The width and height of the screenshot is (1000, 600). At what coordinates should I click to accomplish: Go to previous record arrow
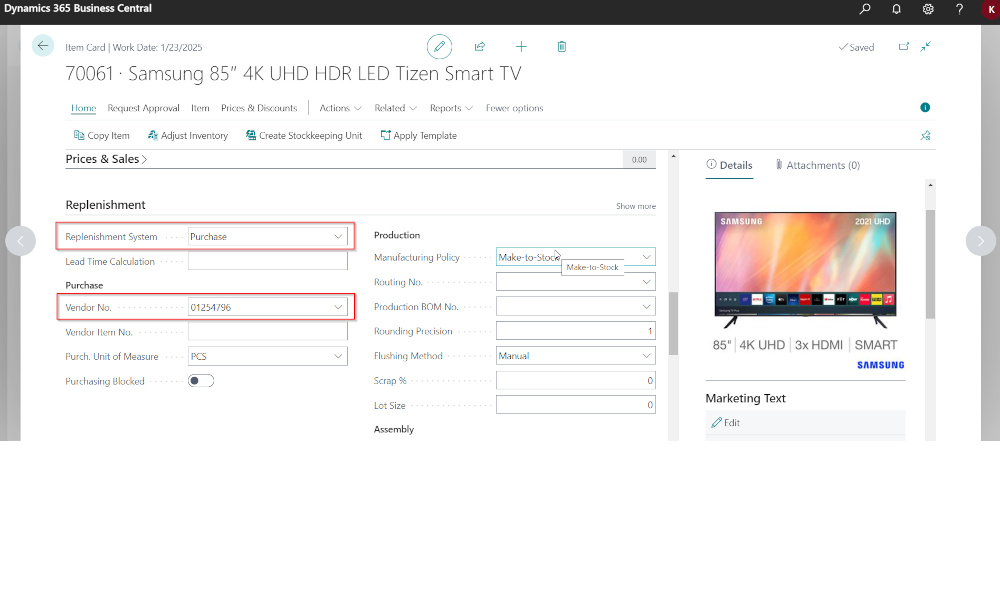[x=20, y=241]
